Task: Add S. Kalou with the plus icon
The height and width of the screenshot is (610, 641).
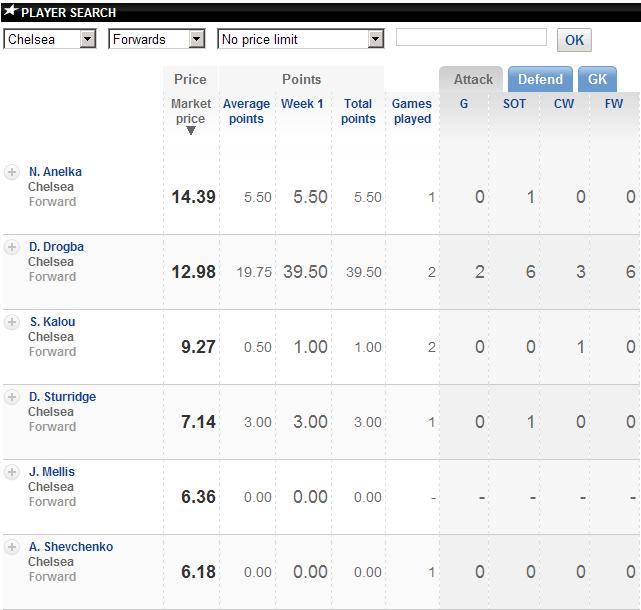Action: click(11, 322)
